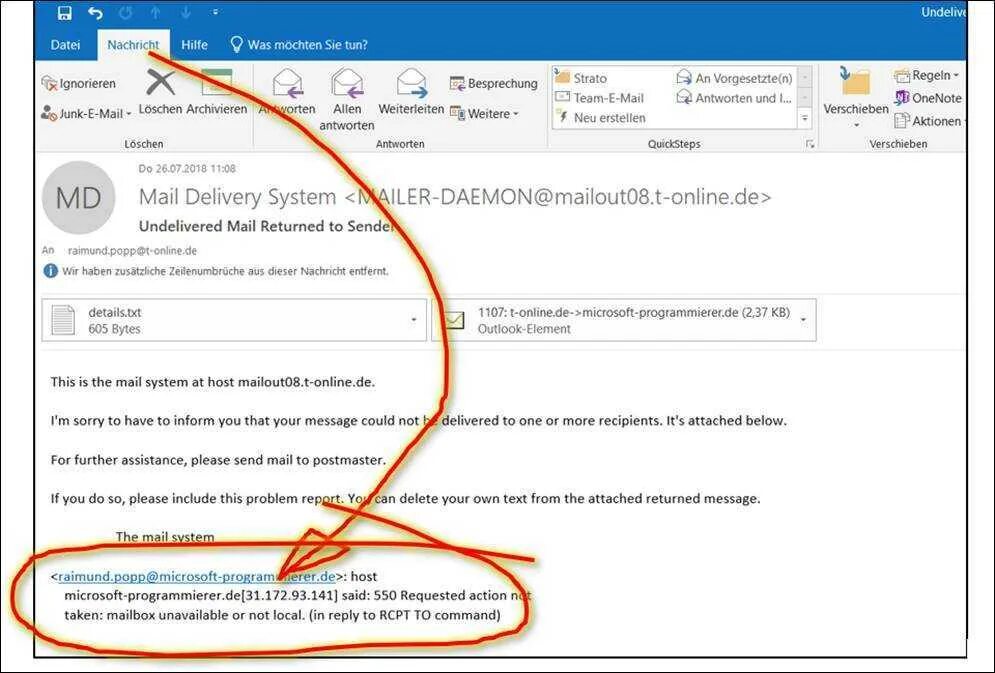Click the Neu erstellen quick step
This screenshot has width=995, height=673.
601,117
